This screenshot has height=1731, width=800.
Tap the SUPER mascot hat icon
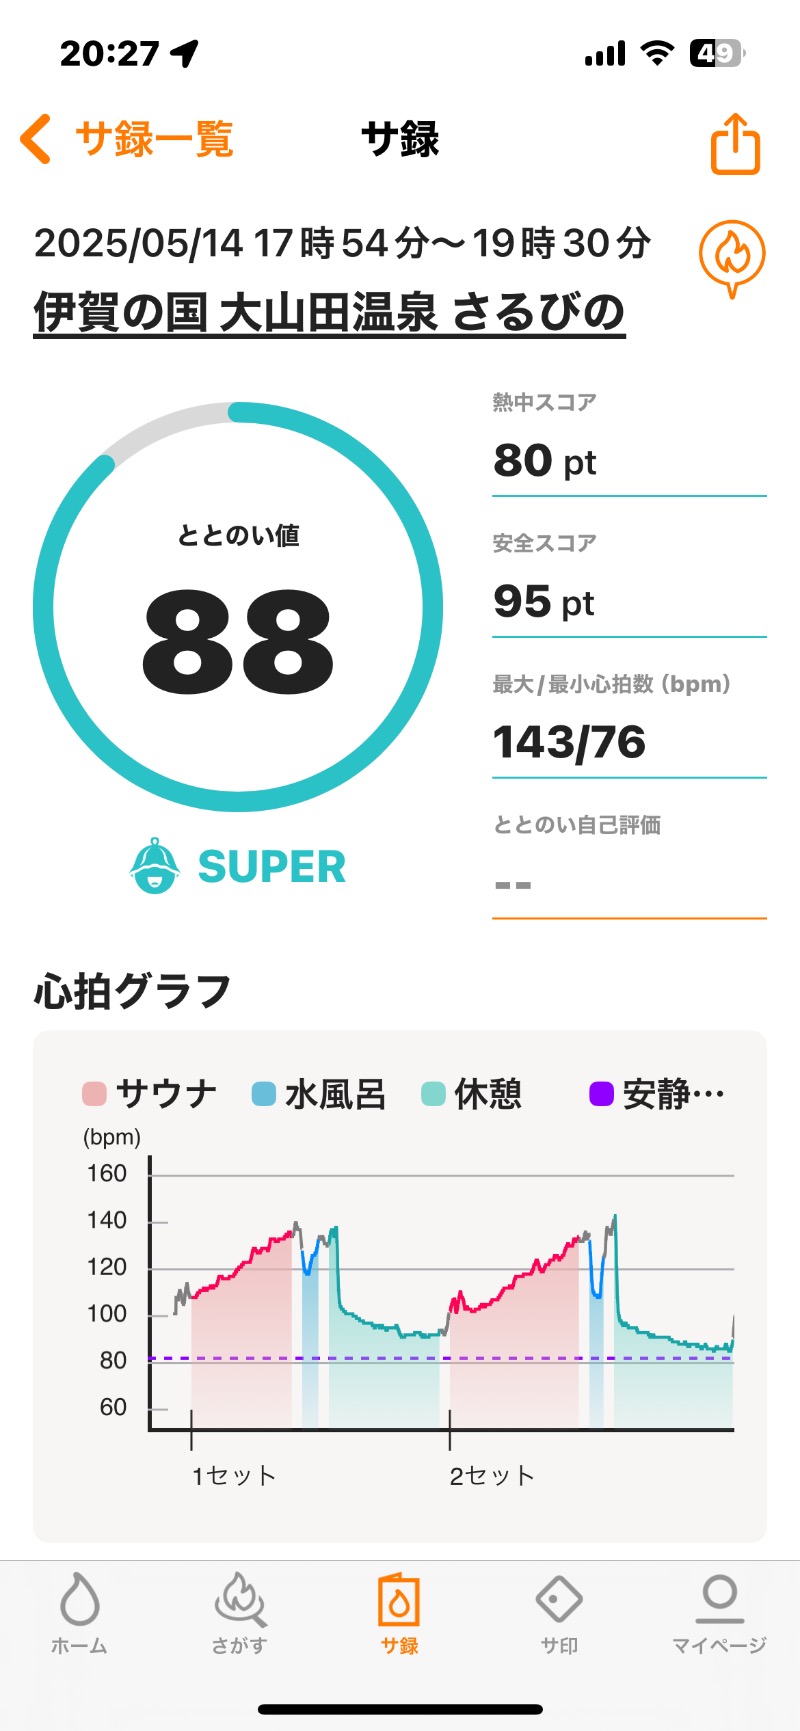coord(155,866)
